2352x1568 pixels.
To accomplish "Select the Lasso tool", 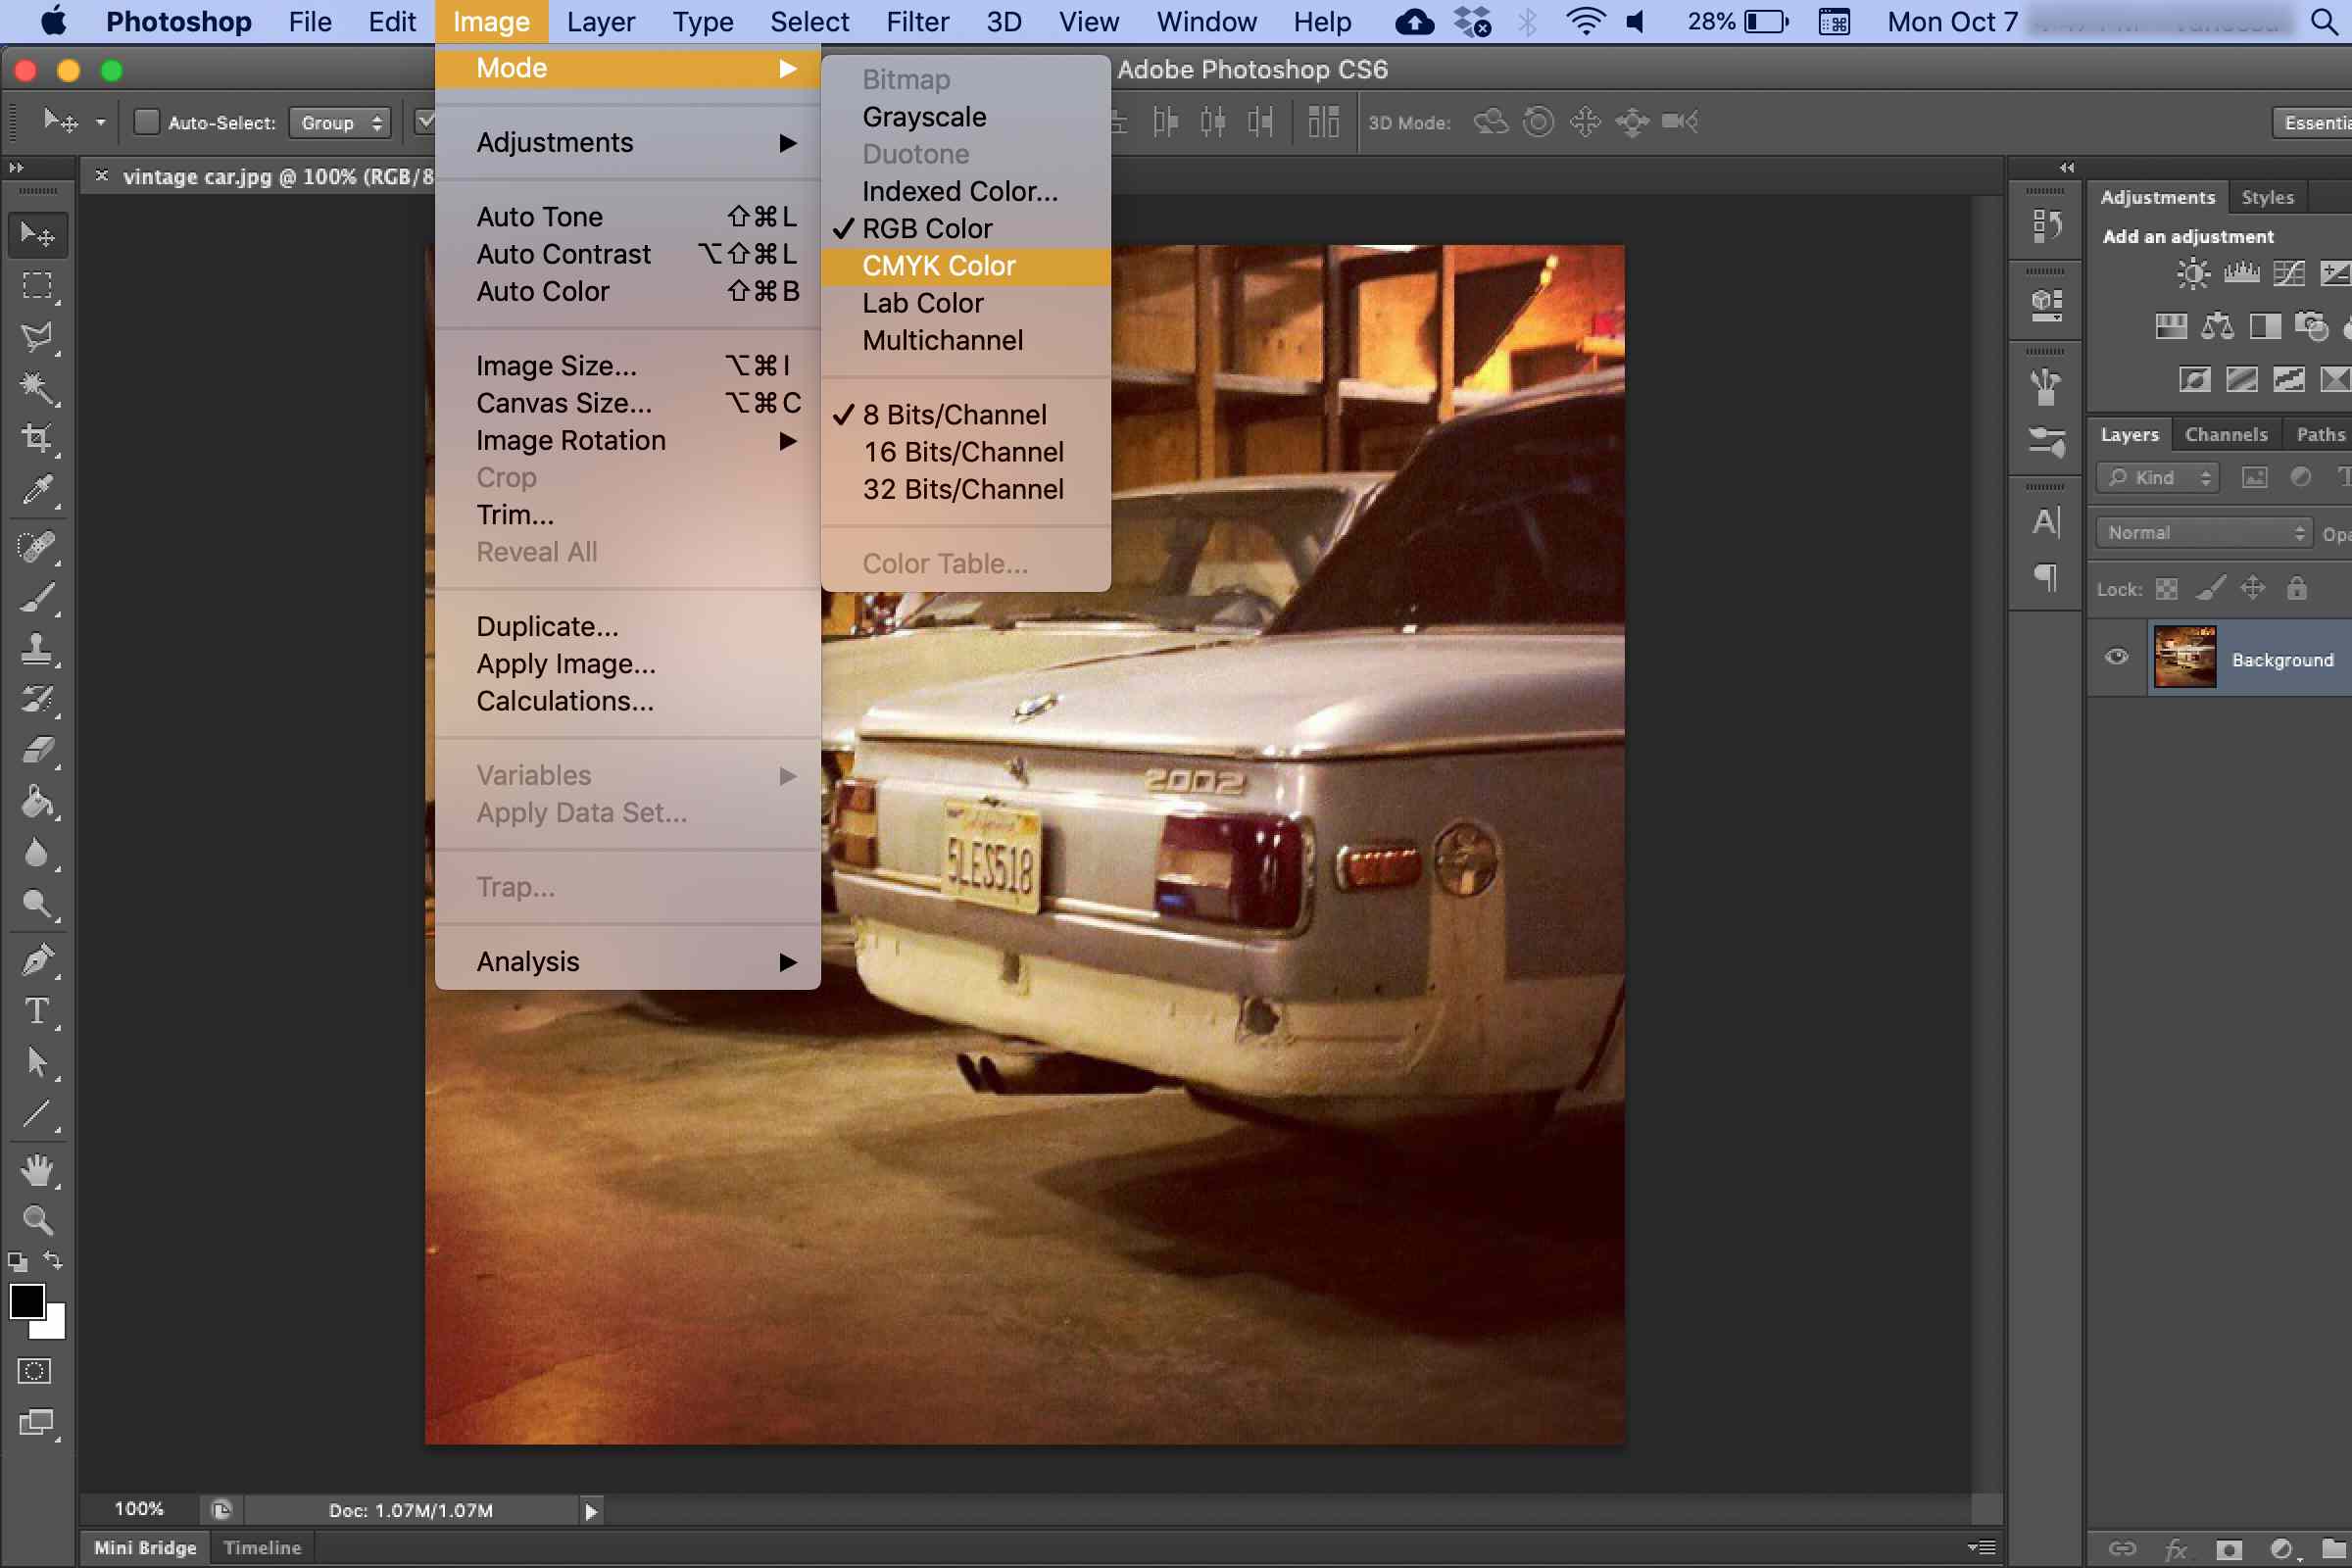I will point(38,336).
